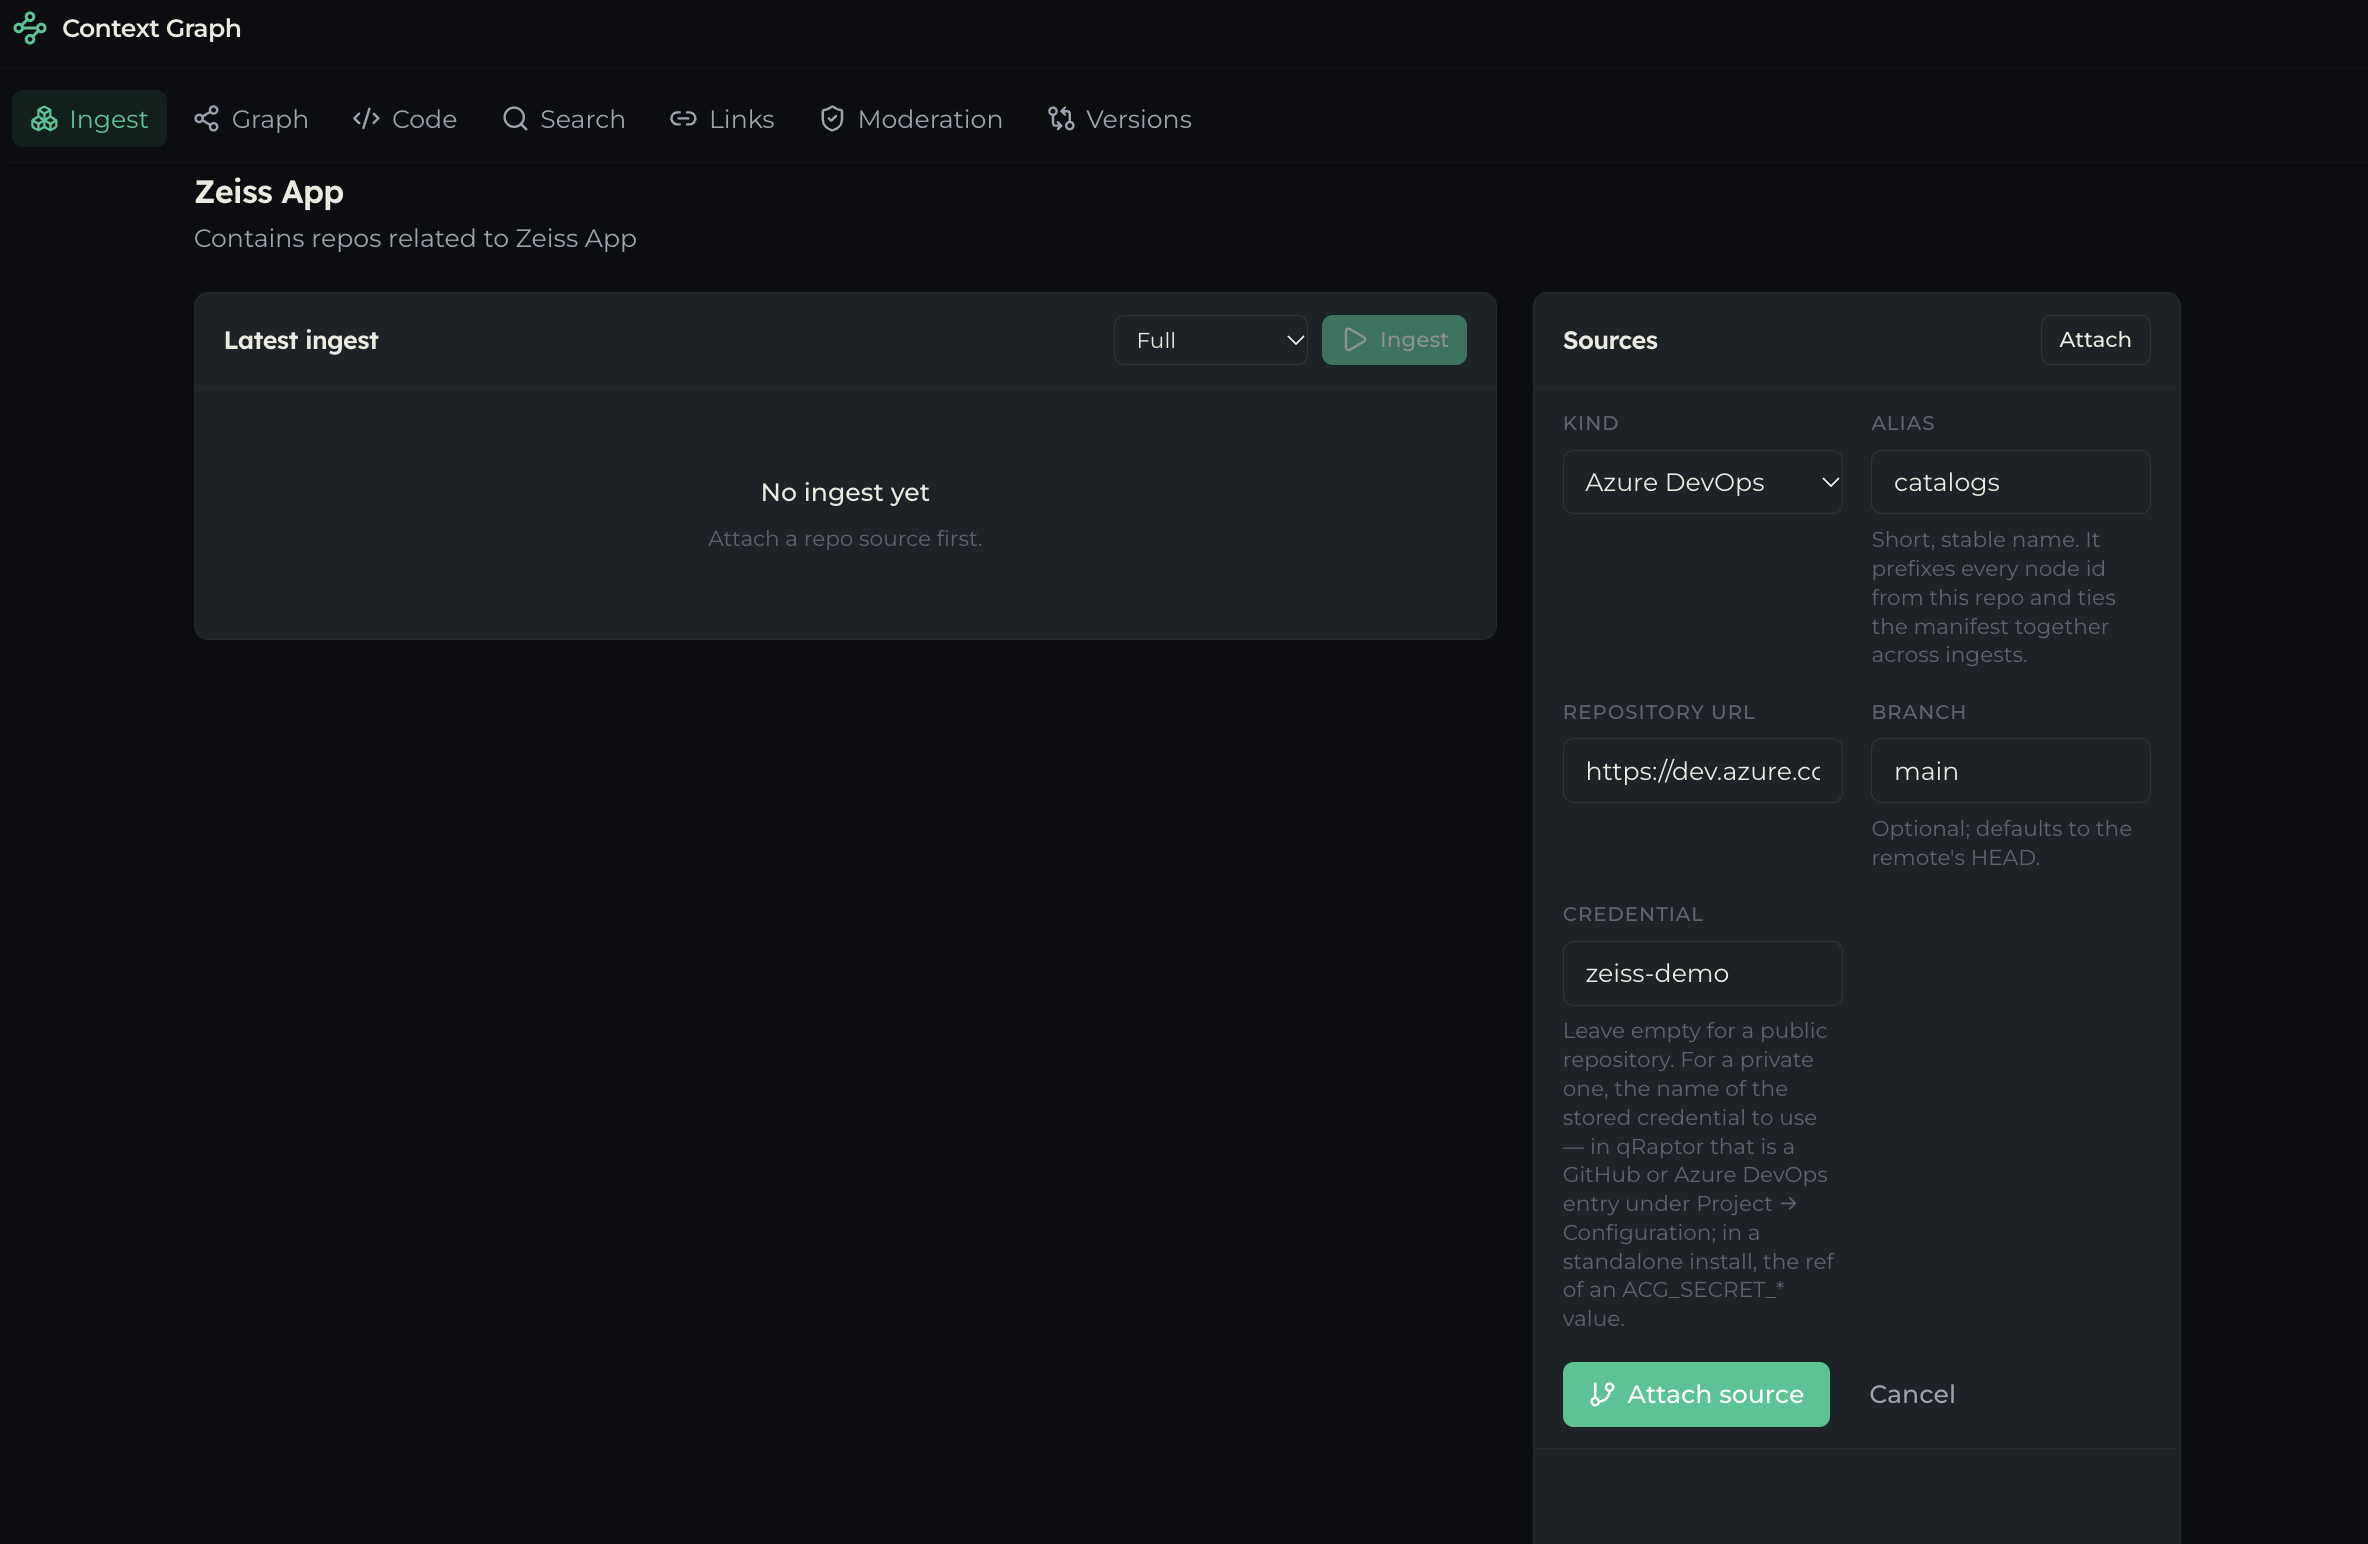
Task: Start ingest with the green Ingest button
Action: point(1394,340)
